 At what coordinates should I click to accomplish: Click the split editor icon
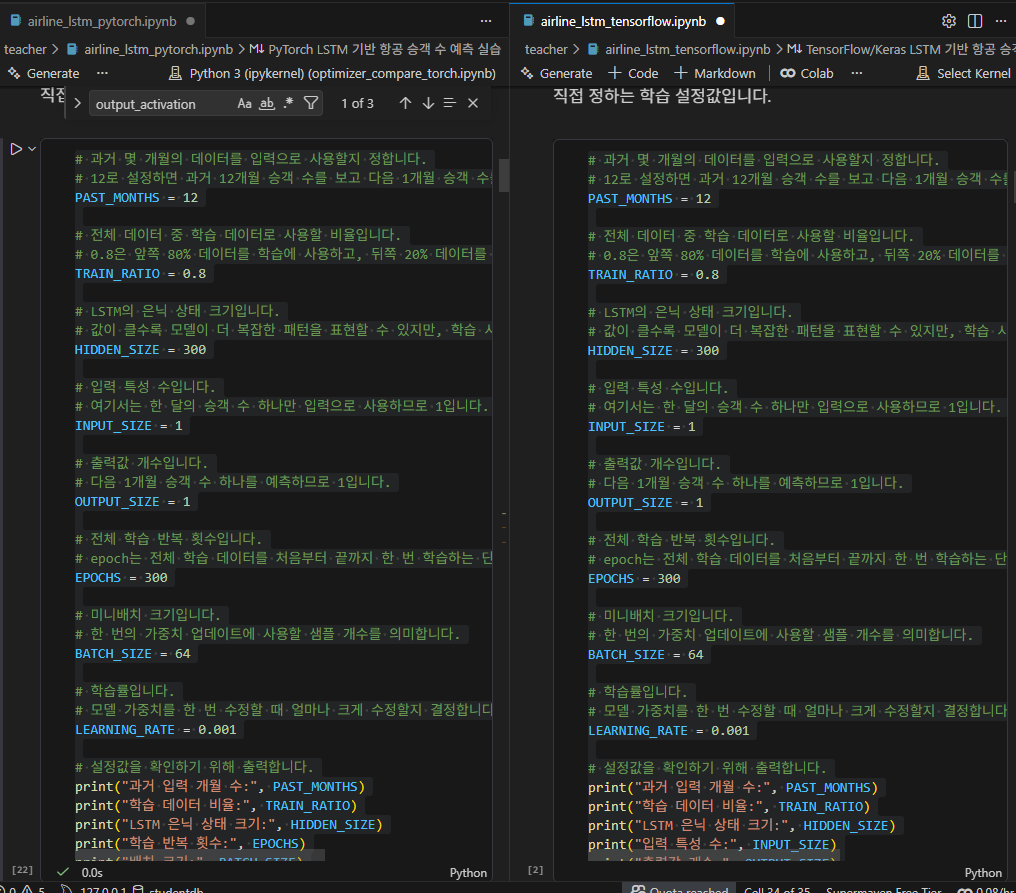975,21
